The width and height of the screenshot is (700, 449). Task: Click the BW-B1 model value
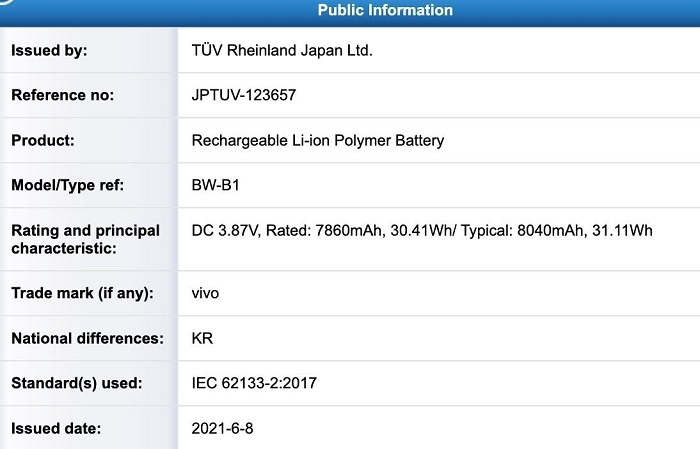pos(216,185)
